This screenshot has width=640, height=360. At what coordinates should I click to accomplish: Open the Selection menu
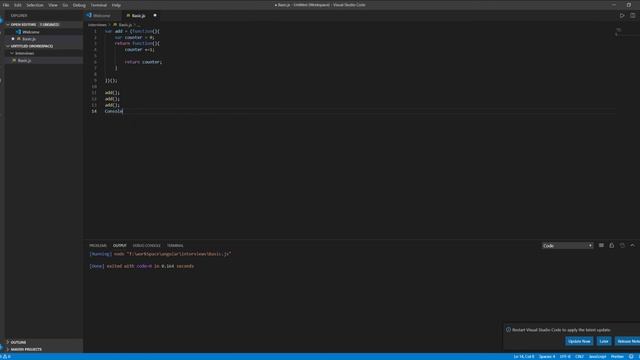[35, 5]
